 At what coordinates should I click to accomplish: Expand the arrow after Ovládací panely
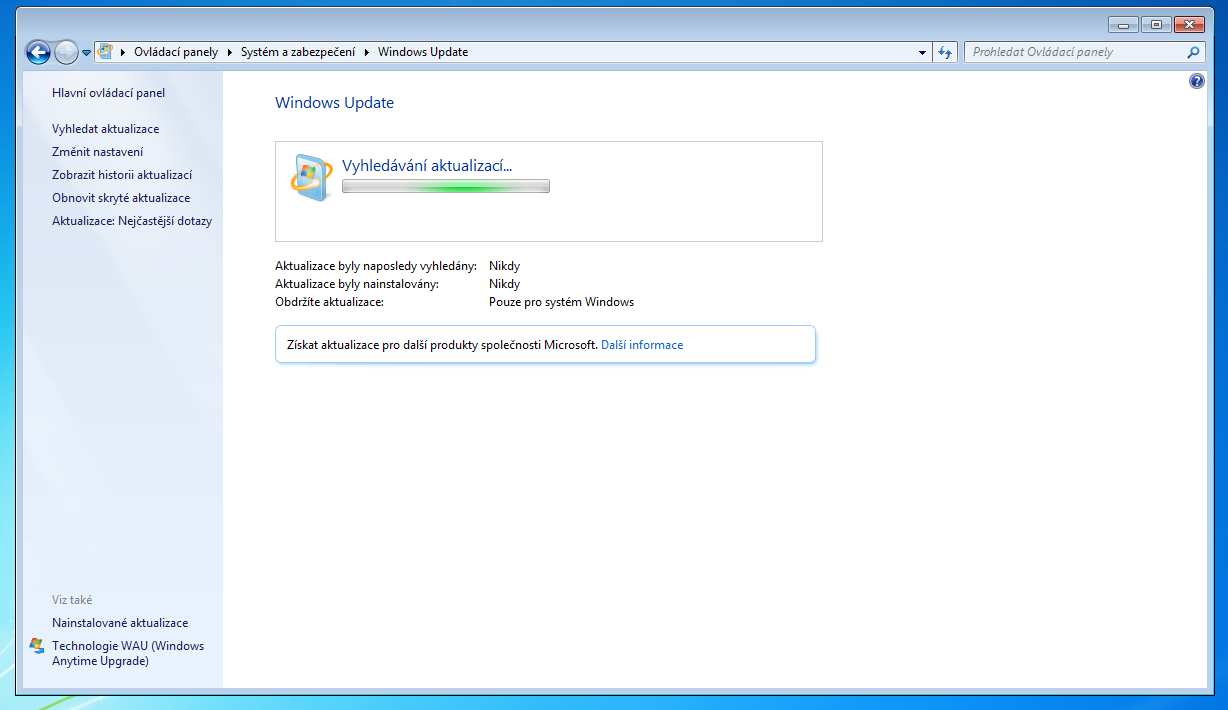230,52
